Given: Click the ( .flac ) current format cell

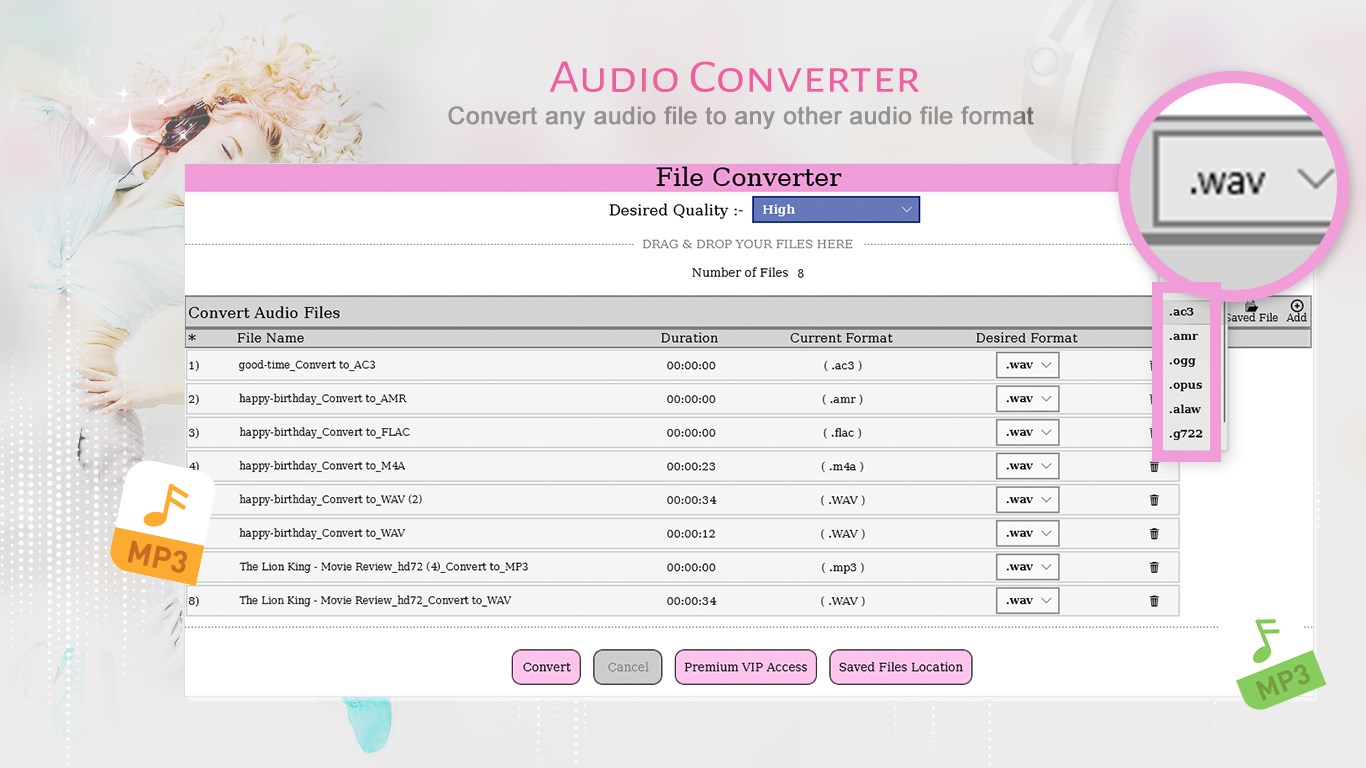Looking at the screenshot, I should pyautogui.click(x=842, y=433).
